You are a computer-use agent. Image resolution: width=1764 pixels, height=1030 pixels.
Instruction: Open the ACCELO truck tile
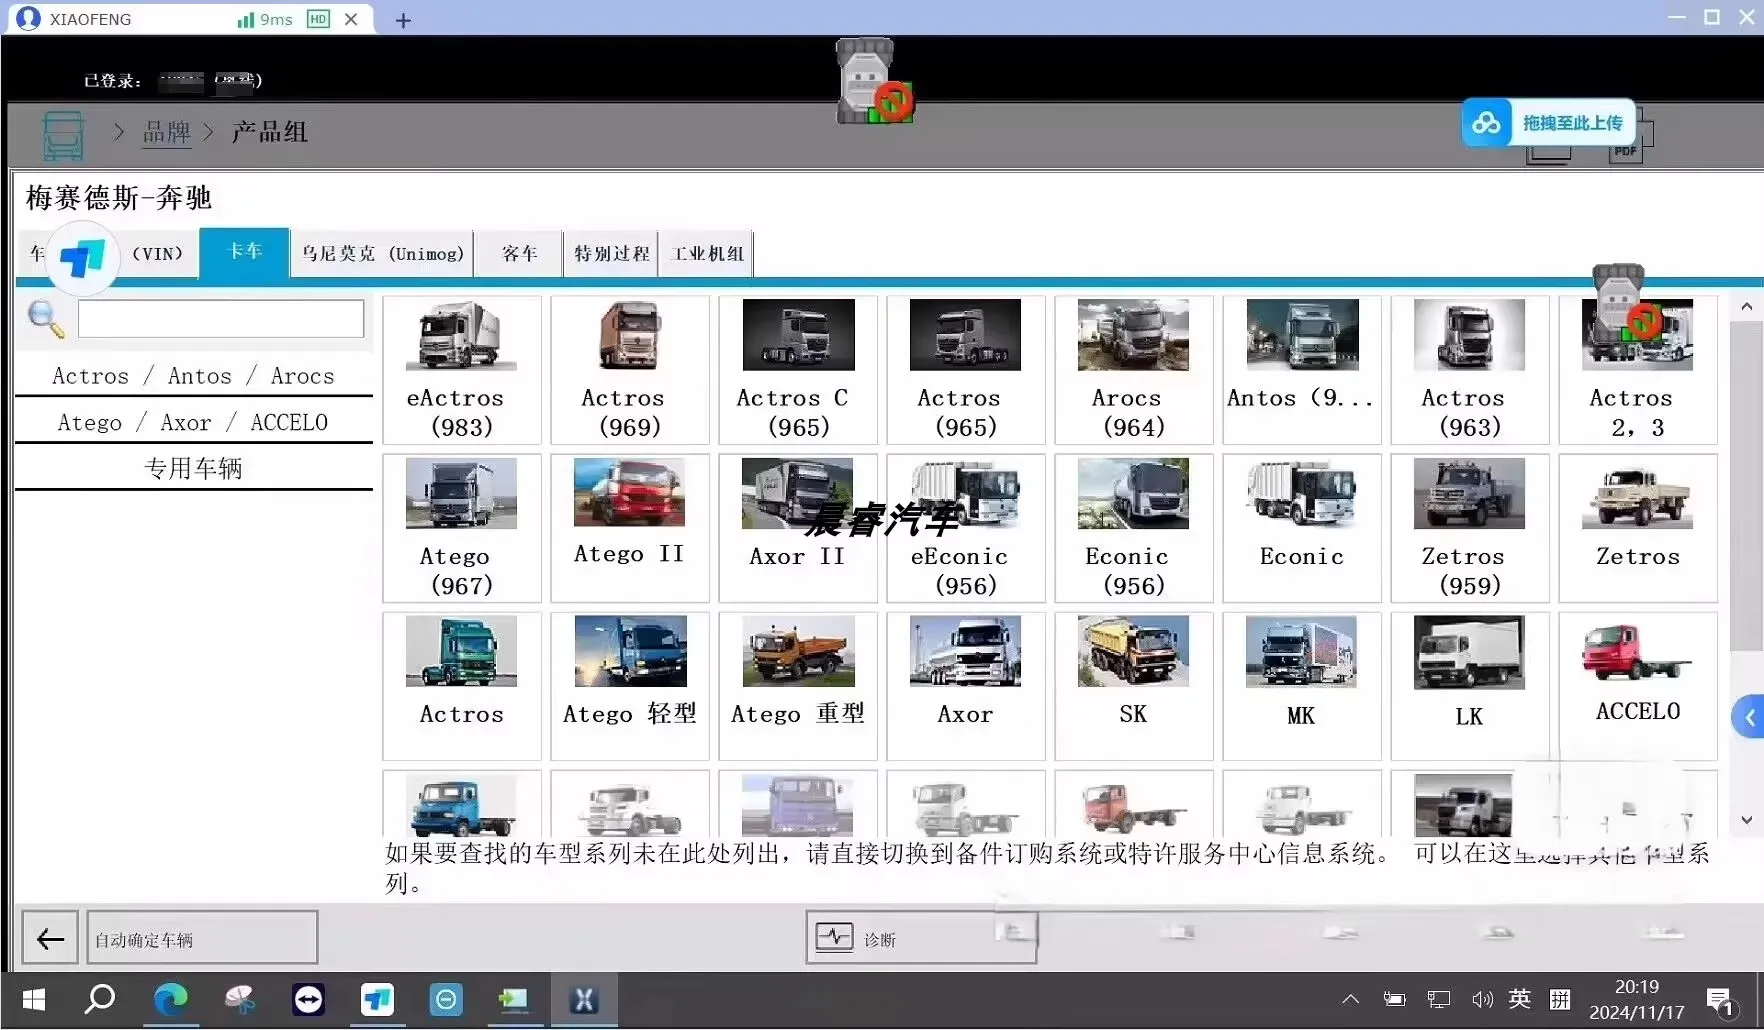(x=1638, y=686)
